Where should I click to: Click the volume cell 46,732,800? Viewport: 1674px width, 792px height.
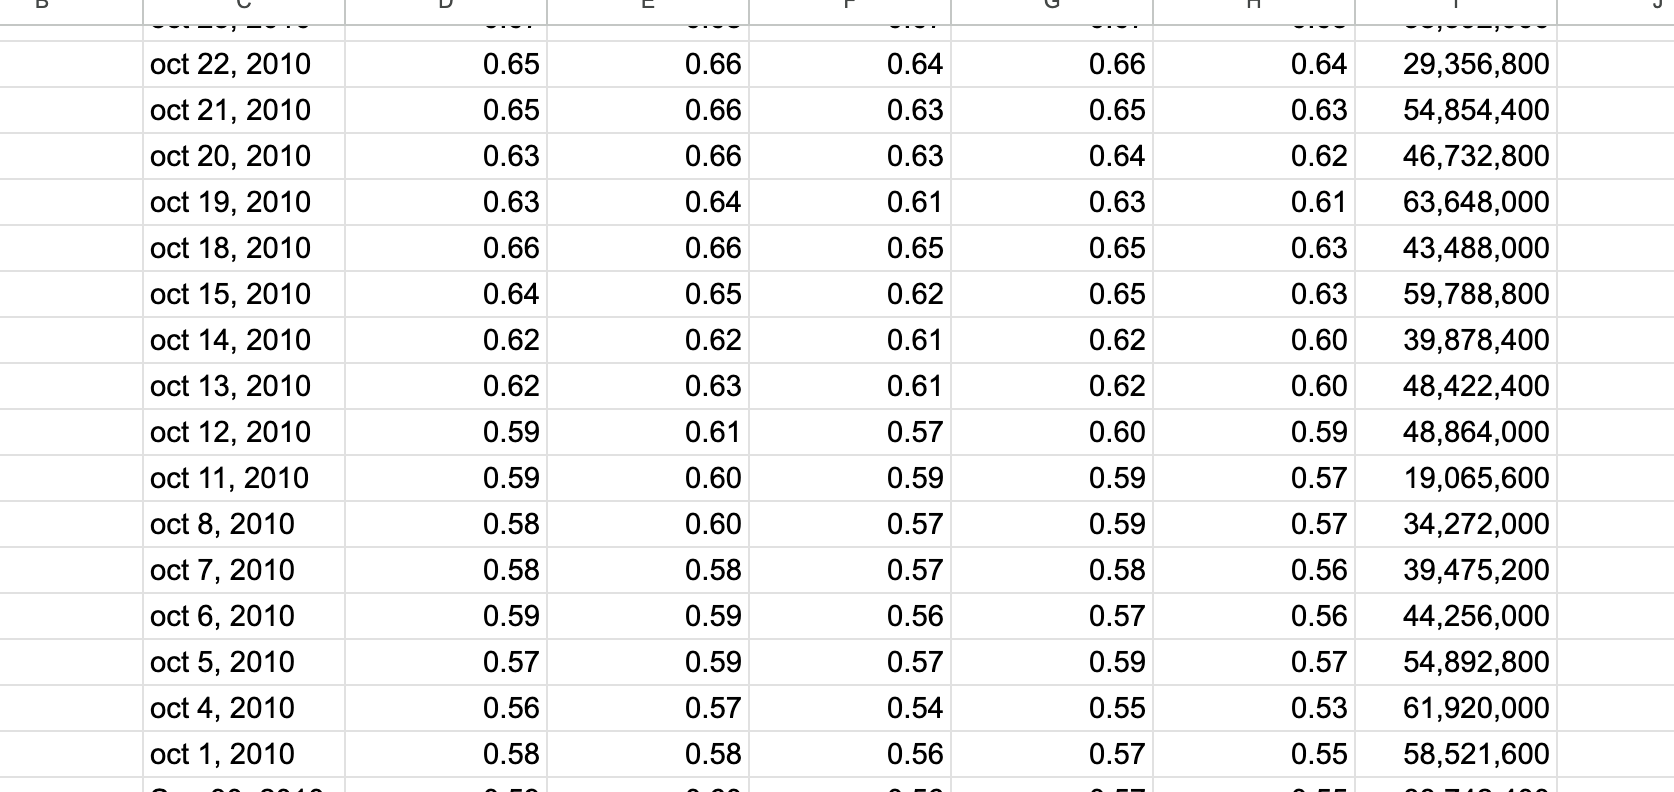1456,156
